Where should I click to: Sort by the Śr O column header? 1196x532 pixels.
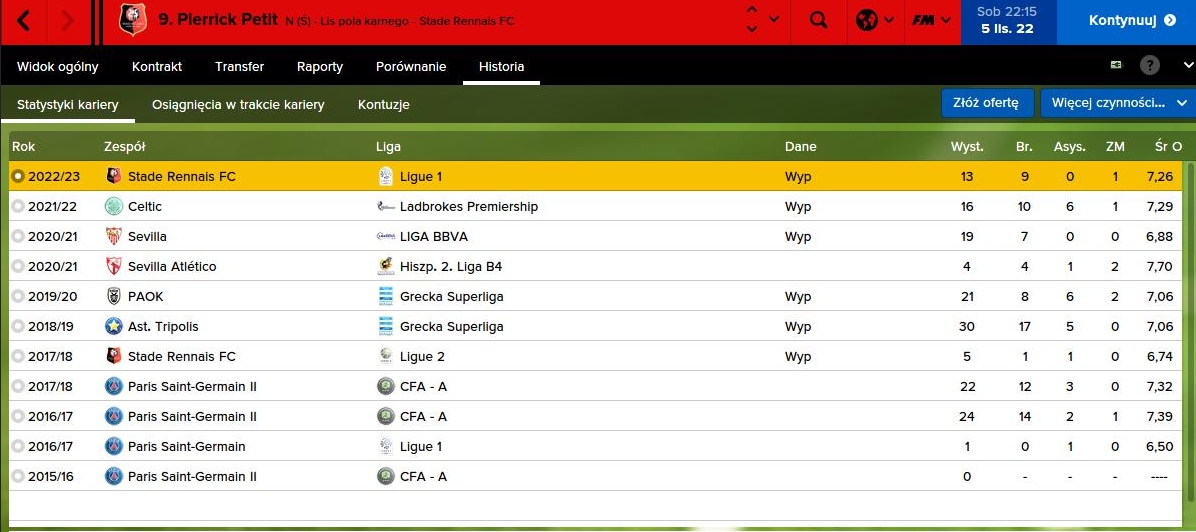pos(1168,146)
